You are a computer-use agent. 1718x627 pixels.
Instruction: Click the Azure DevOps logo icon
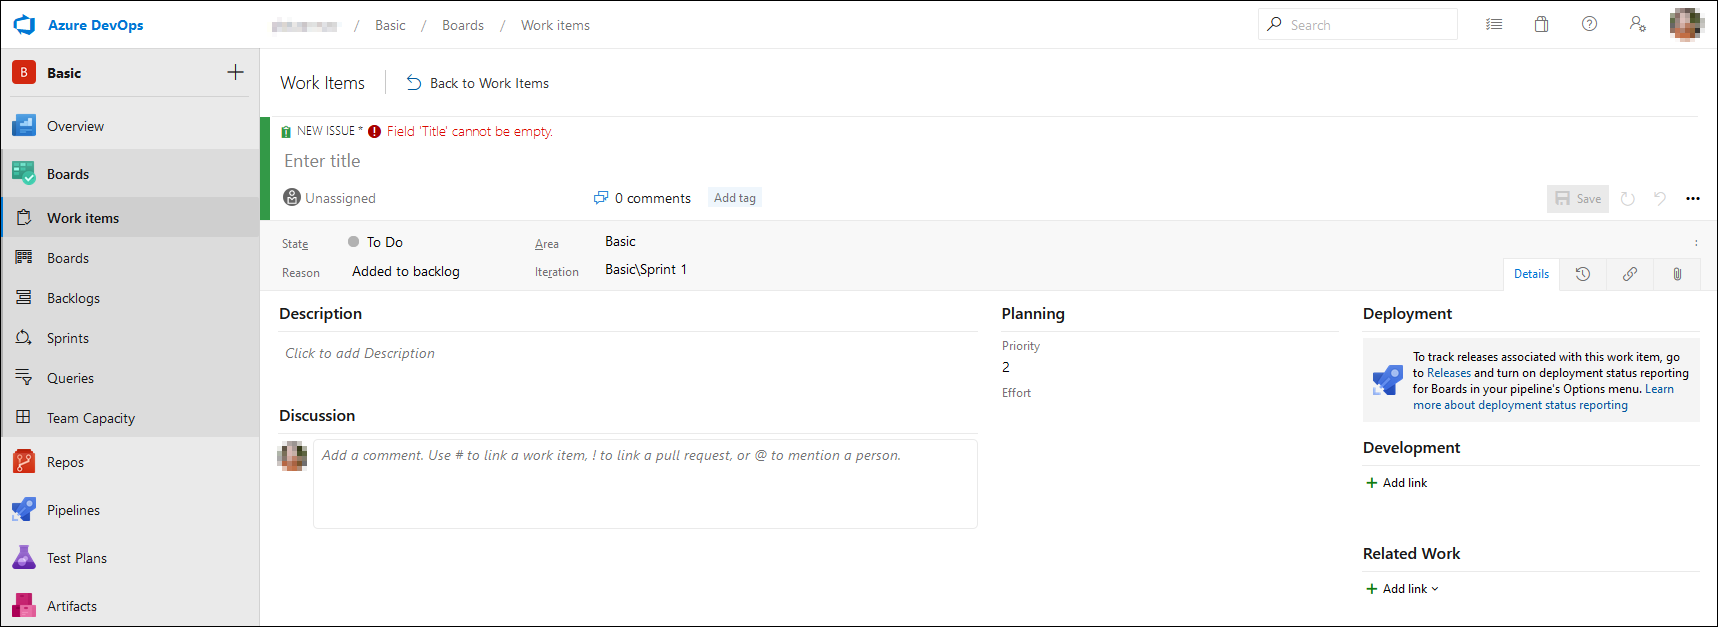[x=24, y=25]
